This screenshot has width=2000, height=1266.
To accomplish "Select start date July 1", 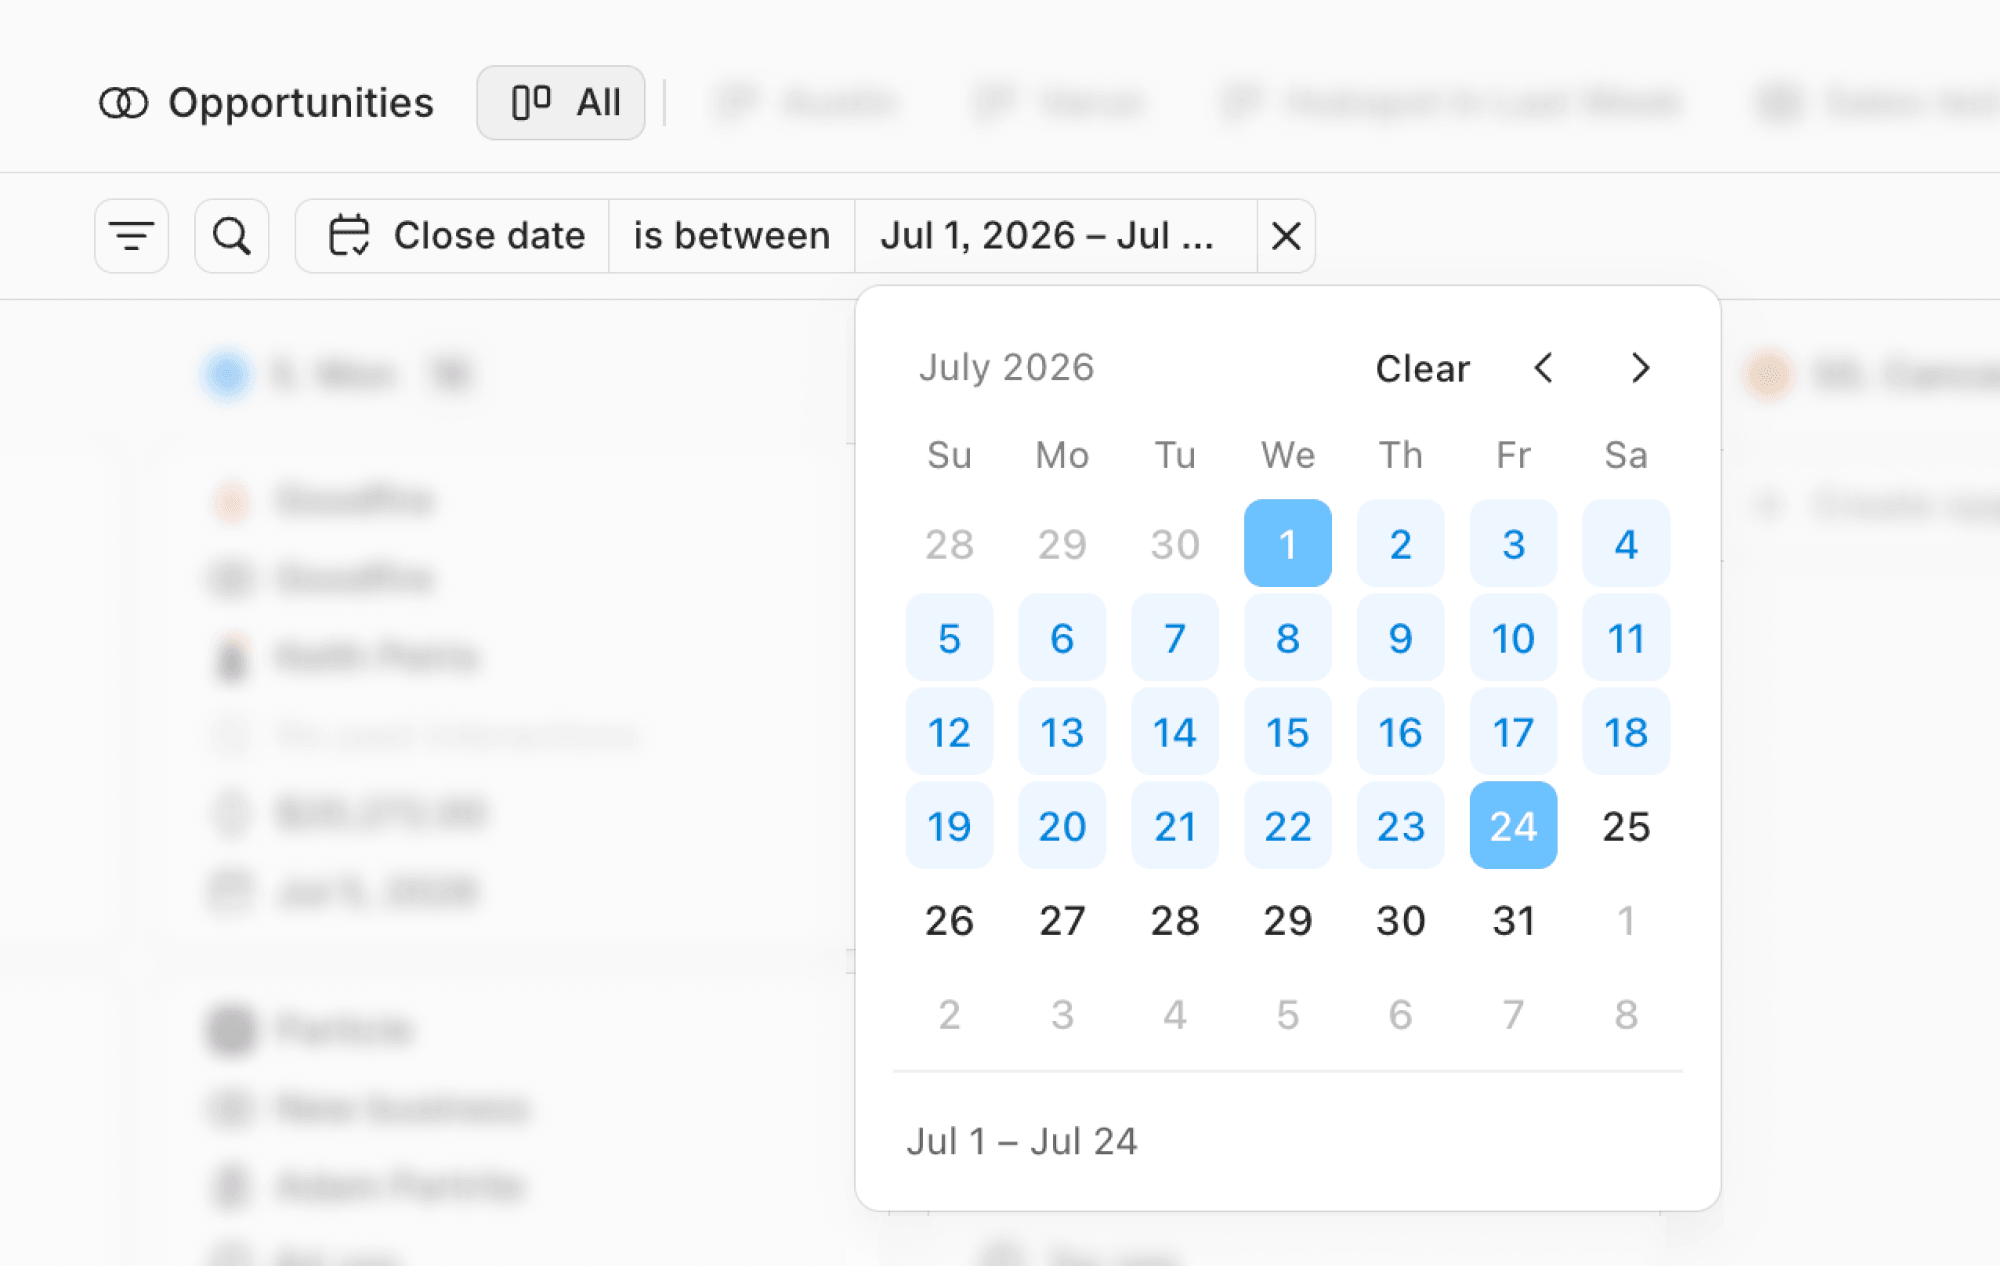I will coord(1288,543).
